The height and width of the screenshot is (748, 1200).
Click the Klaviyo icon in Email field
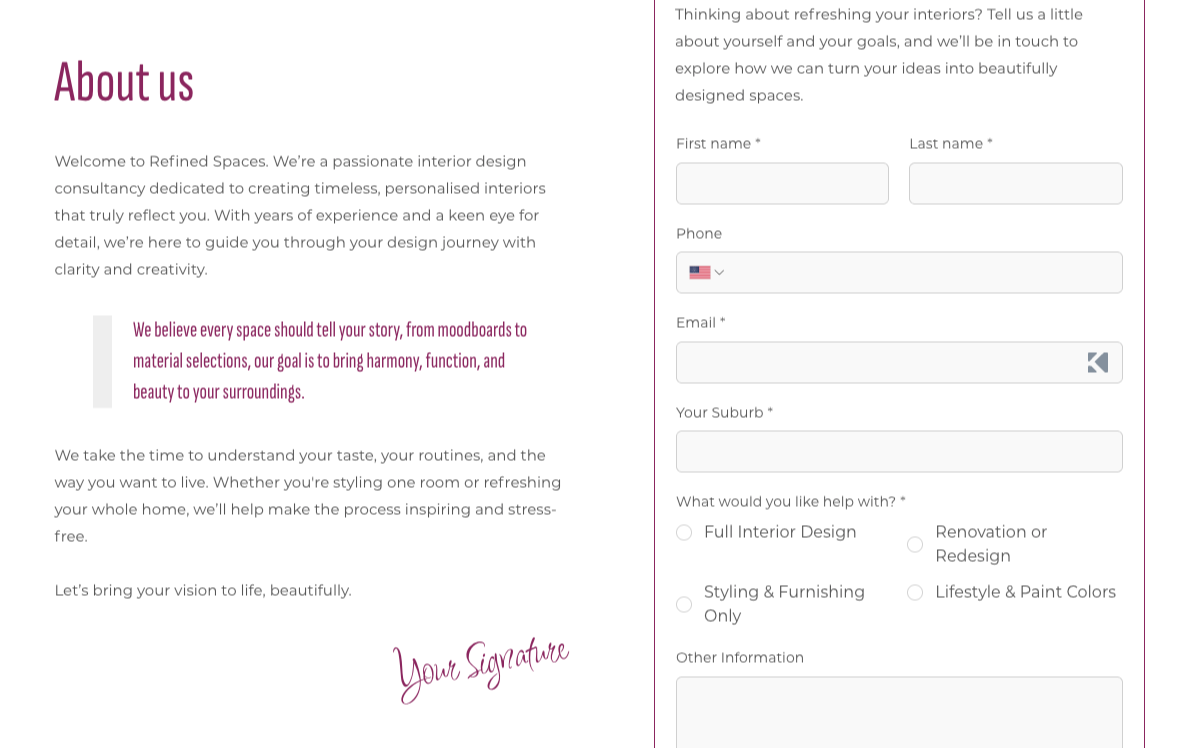tap(1098, 362)
